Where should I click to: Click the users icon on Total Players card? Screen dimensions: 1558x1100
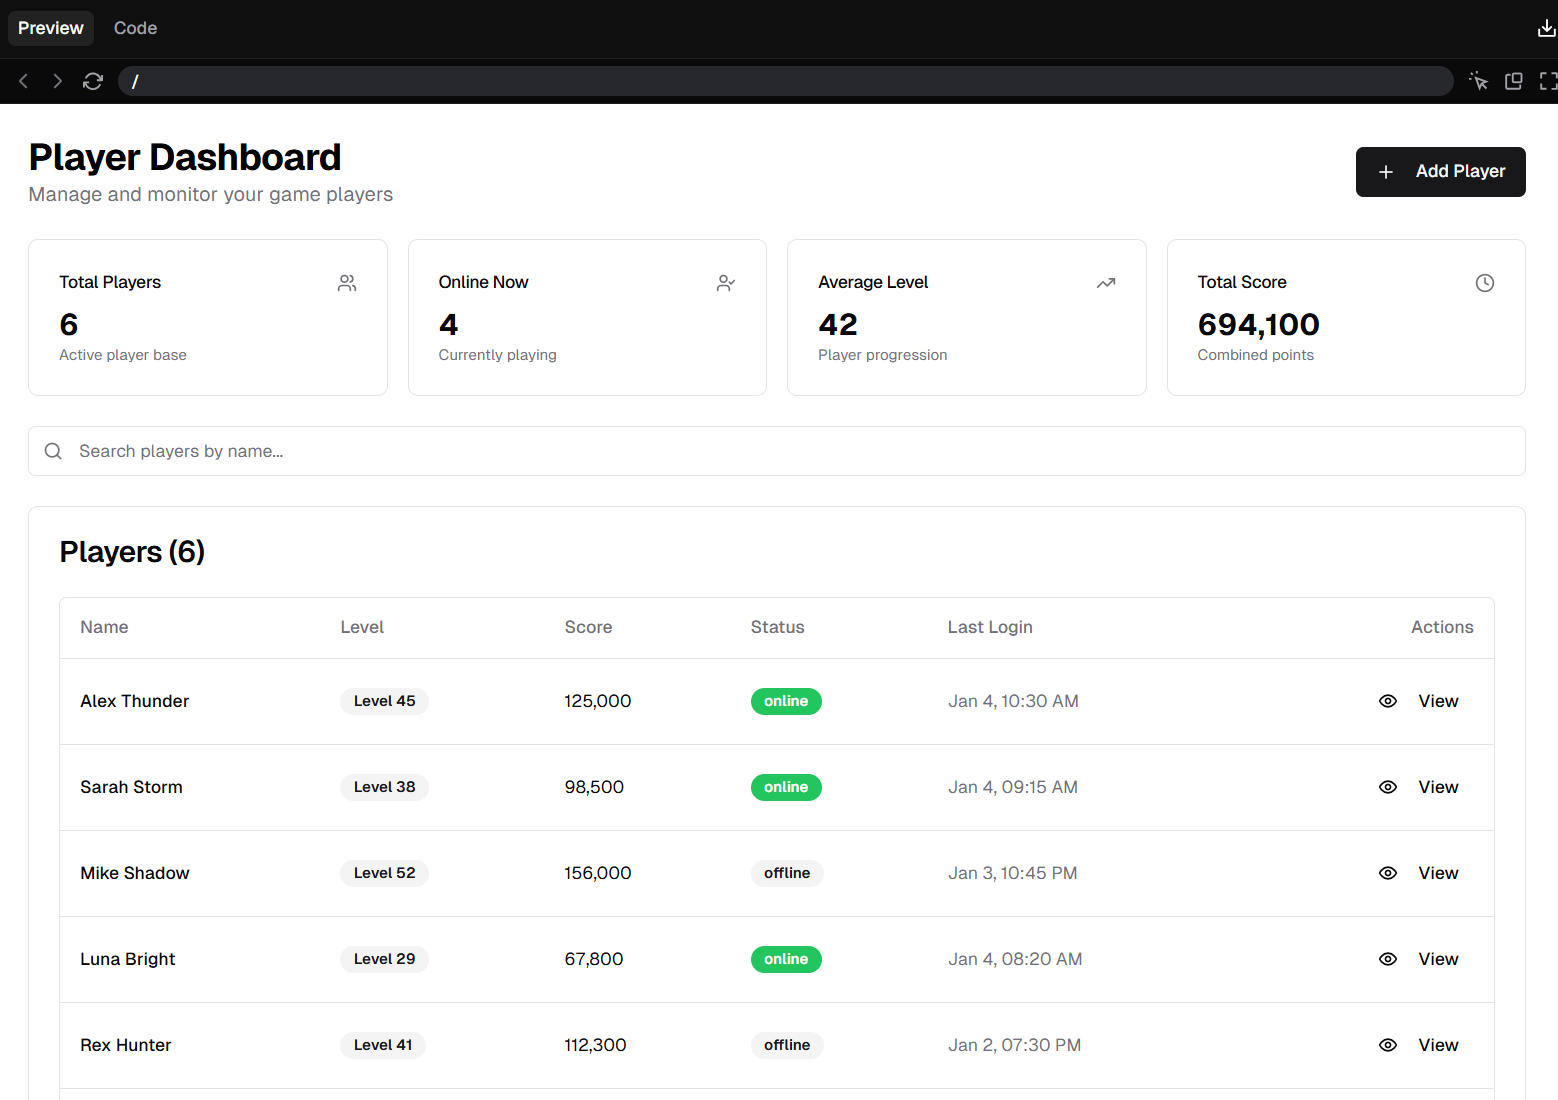tap(347, 283)
